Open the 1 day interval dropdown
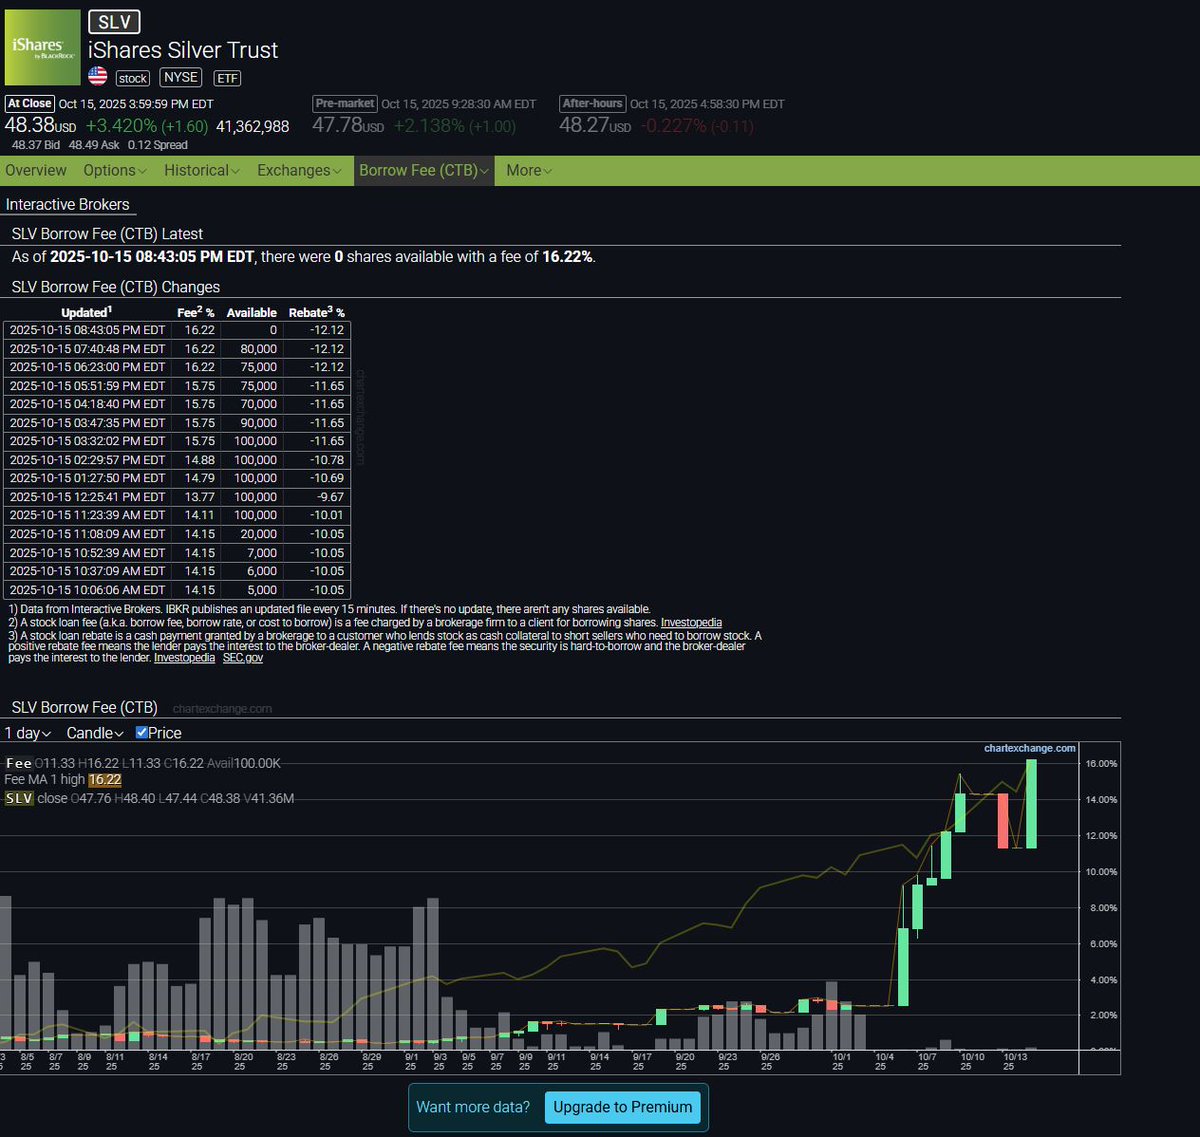Viewport: 1200px width, 1137px height. click(x=28, y=733)
